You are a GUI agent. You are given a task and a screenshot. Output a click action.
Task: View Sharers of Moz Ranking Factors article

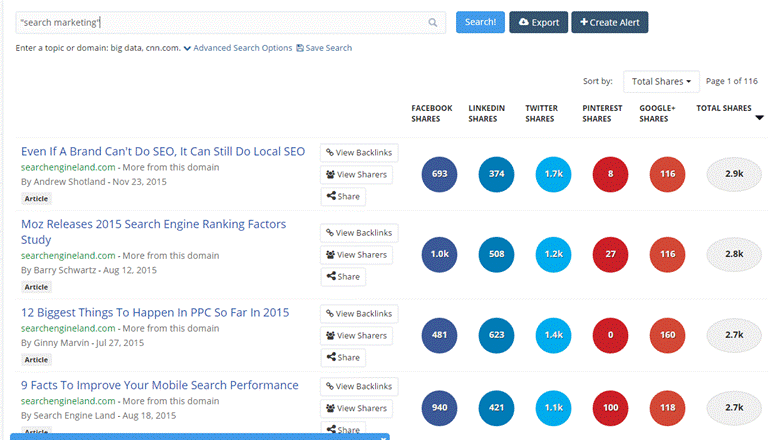pyautogui.click(x=357, y=255)
